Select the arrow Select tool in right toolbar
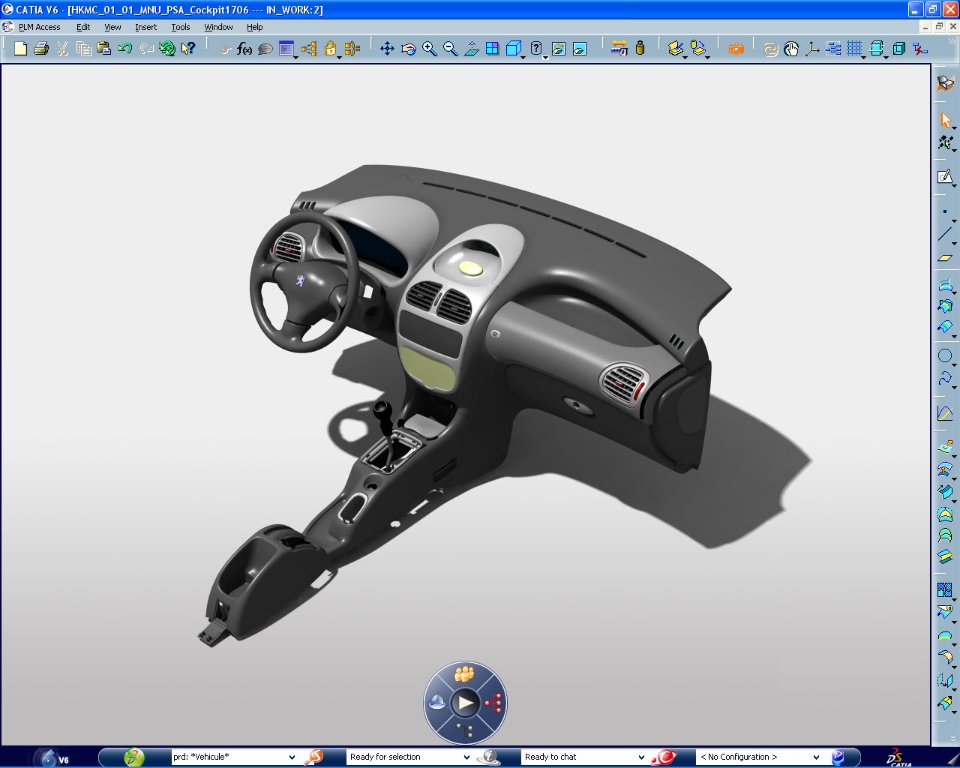The width and height of the screenshot is (960, 768). click(x=943, y=120)
